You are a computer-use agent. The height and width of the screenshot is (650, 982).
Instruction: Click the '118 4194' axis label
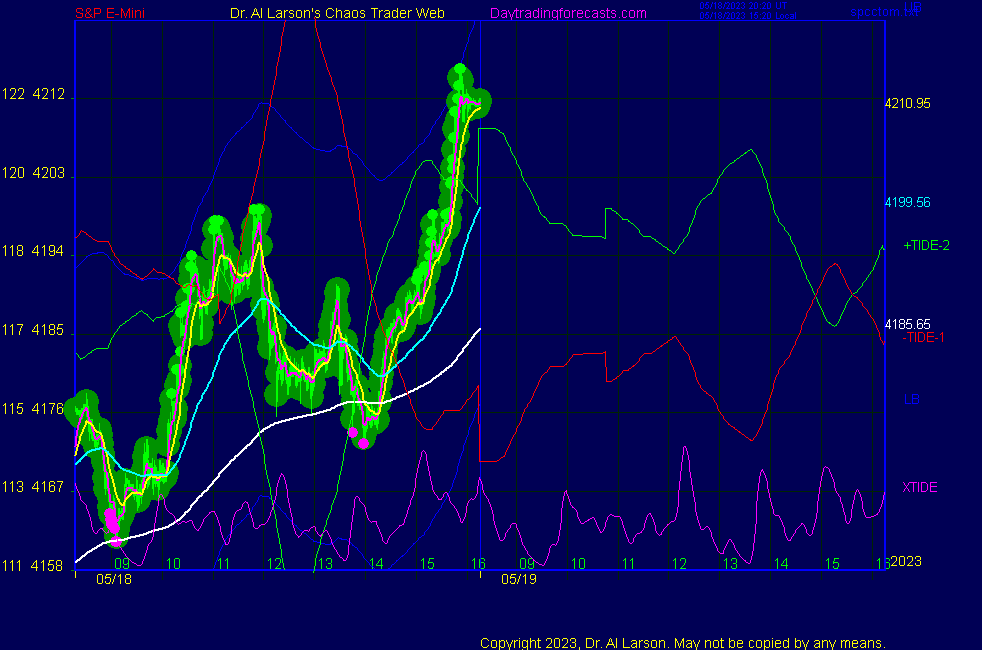33,252
